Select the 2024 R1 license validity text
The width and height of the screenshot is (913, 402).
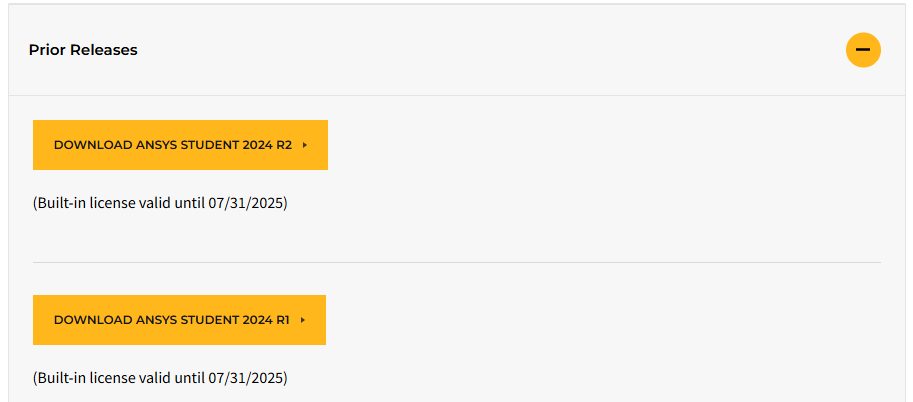(160, 378)
